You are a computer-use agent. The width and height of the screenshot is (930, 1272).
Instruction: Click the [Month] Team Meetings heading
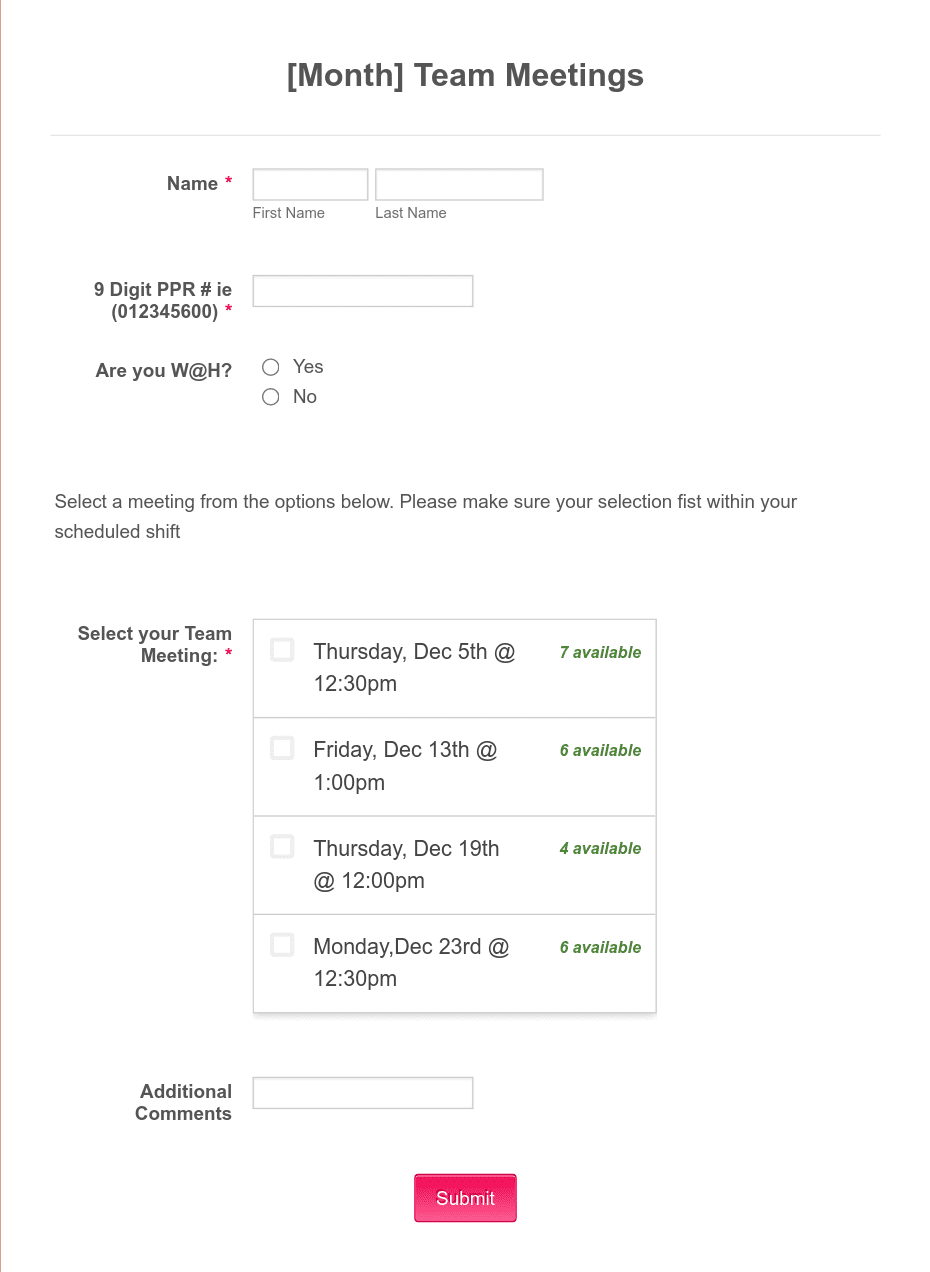(465, 75)
